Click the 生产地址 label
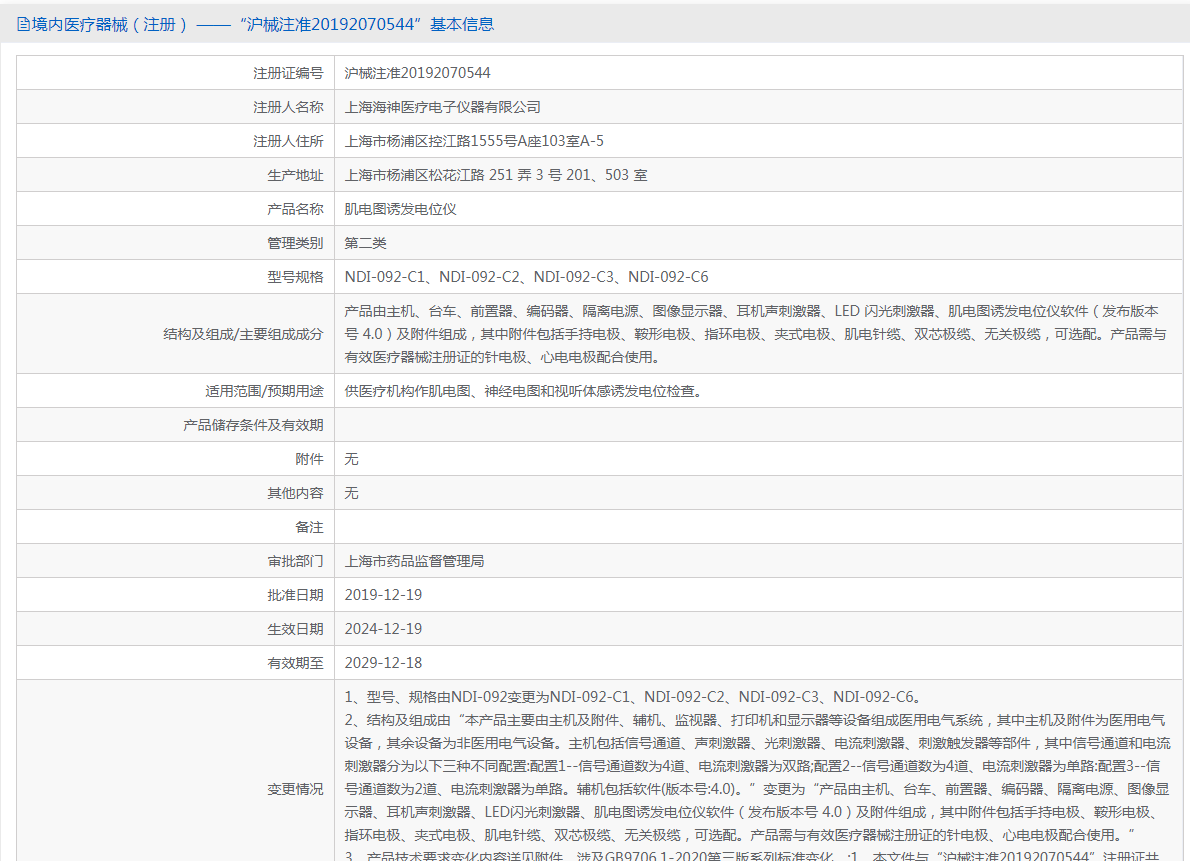Screen dimensions: 1190x861 pos(295,175)
